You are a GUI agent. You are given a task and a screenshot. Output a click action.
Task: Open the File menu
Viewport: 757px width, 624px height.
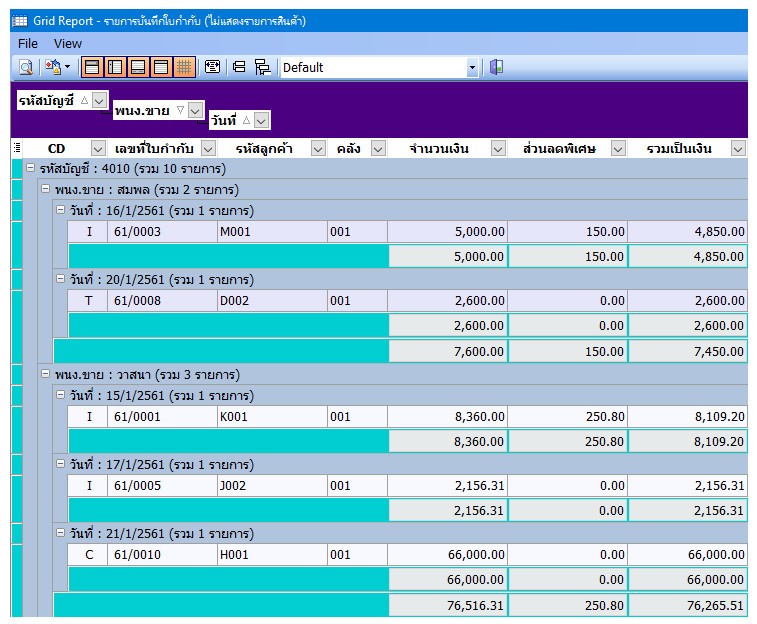[x=28, y=43]
